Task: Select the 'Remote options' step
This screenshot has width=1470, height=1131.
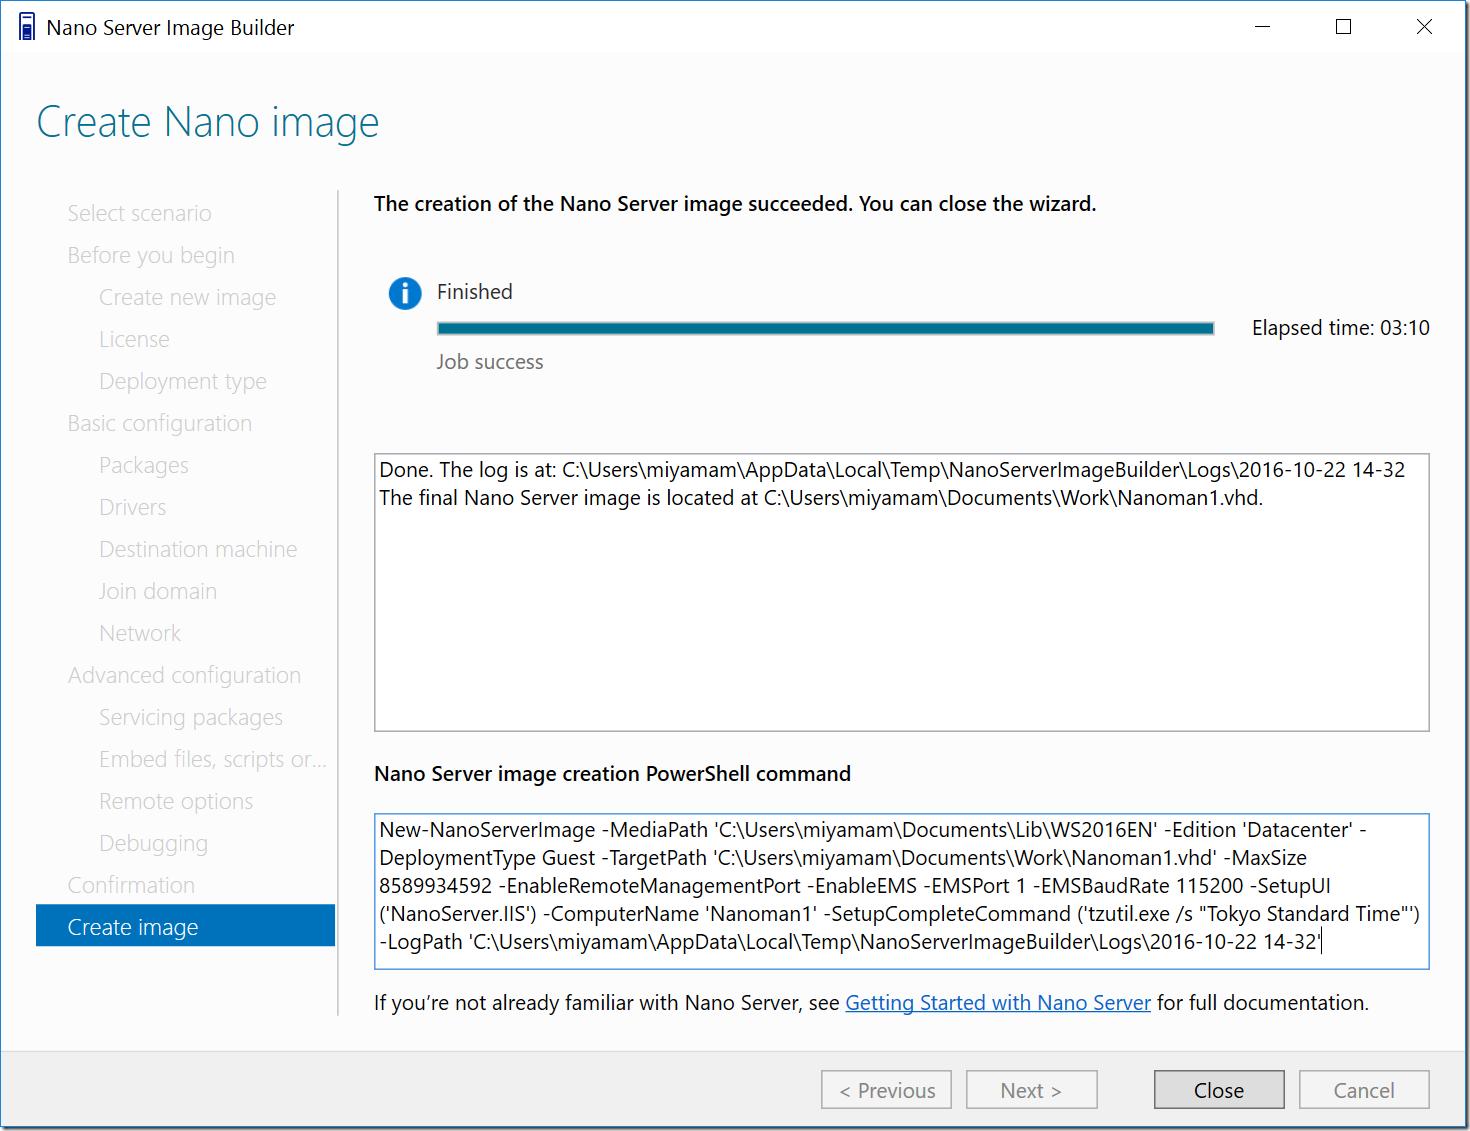Action: click(176, 801)
